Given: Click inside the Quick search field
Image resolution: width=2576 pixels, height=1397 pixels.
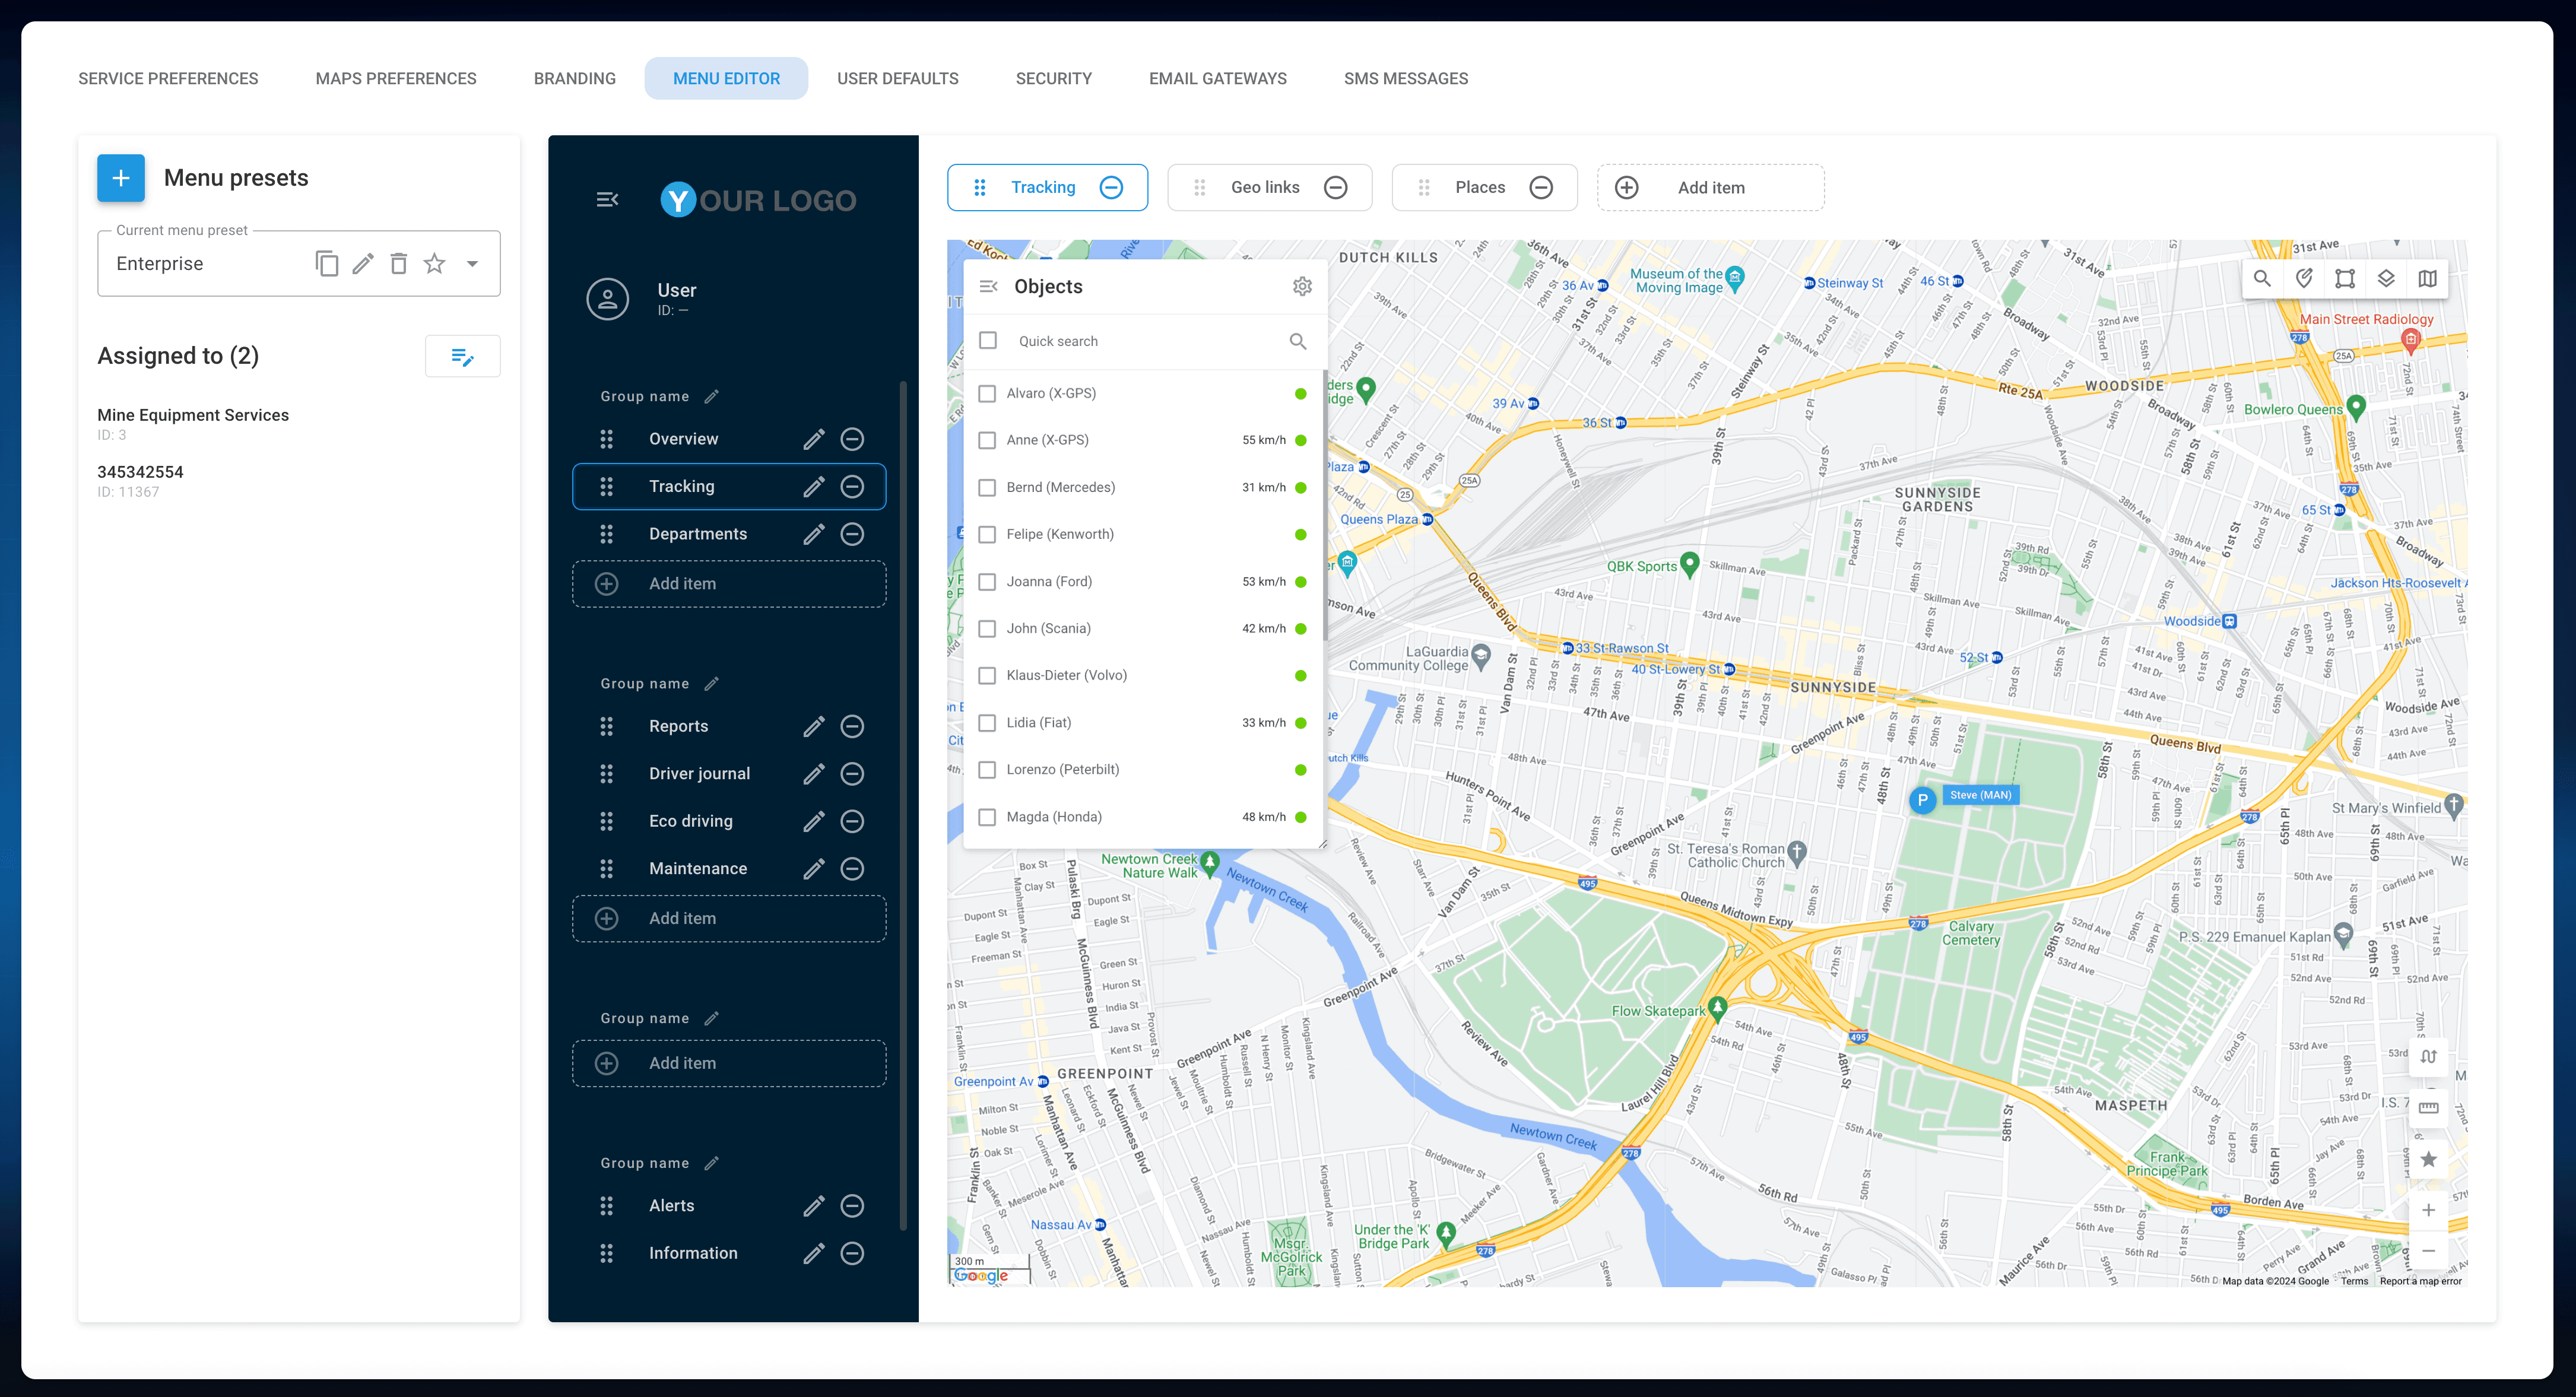Looking at the screenshot, I should [x=1120, y=340].
